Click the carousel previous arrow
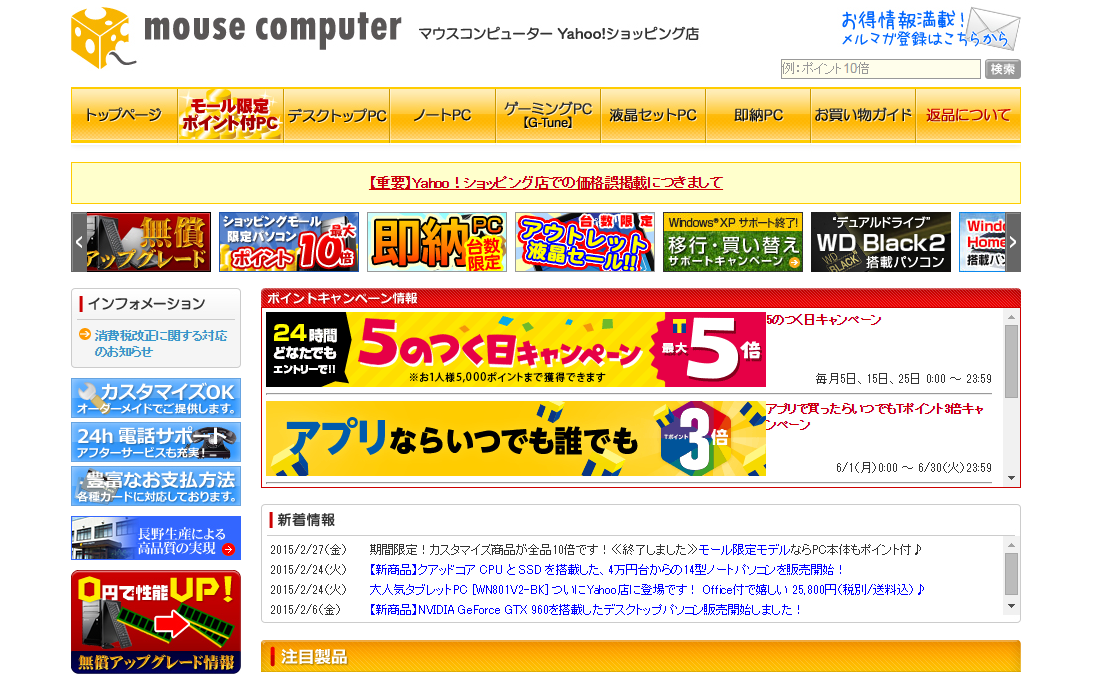This screenshot has width=1112, height=676. pos(79,242)
